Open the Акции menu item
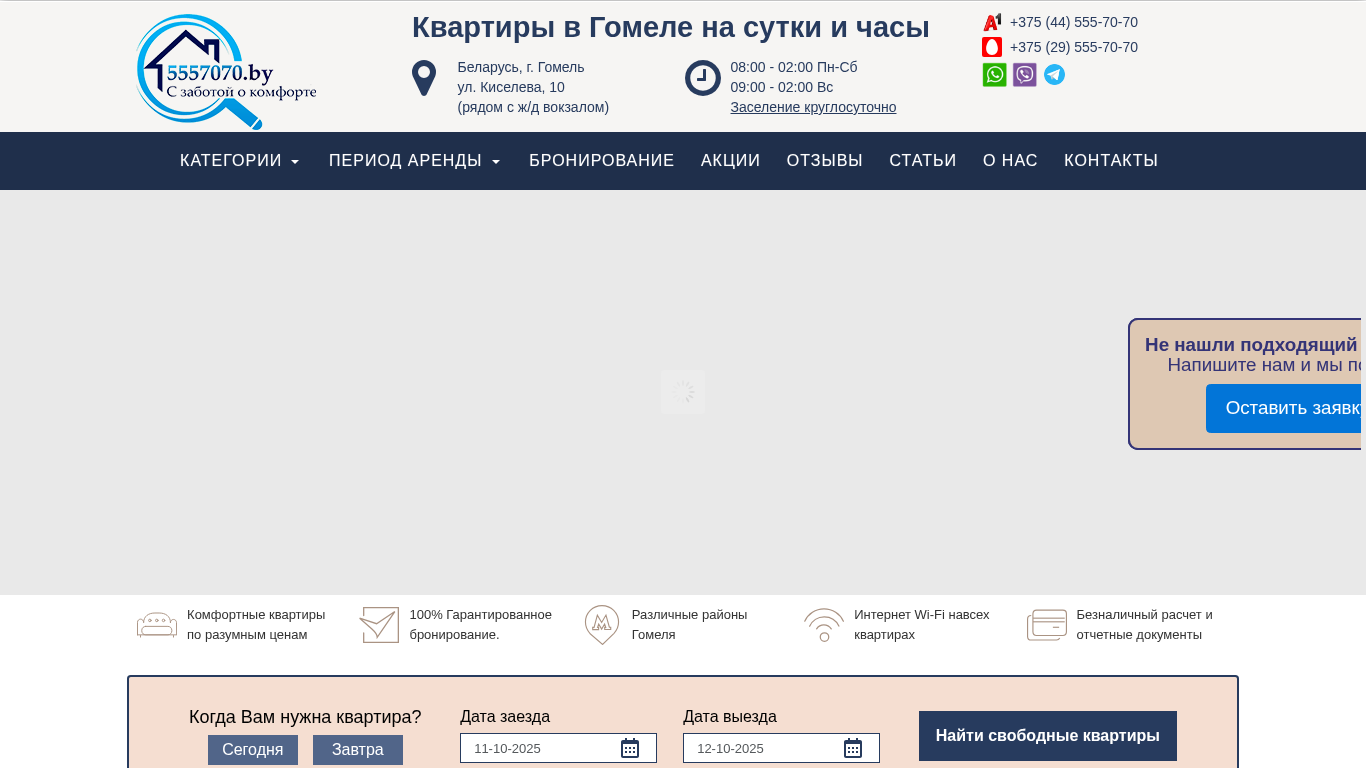The image size is (1366, 768). pos(730,161)
